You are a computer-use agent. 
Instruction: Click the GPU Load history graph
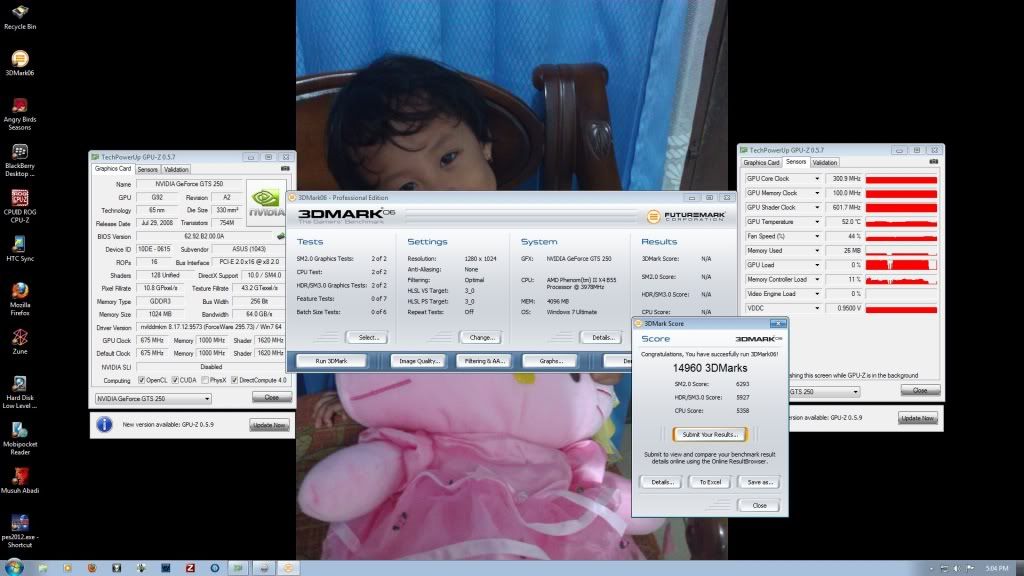(901, 264)
